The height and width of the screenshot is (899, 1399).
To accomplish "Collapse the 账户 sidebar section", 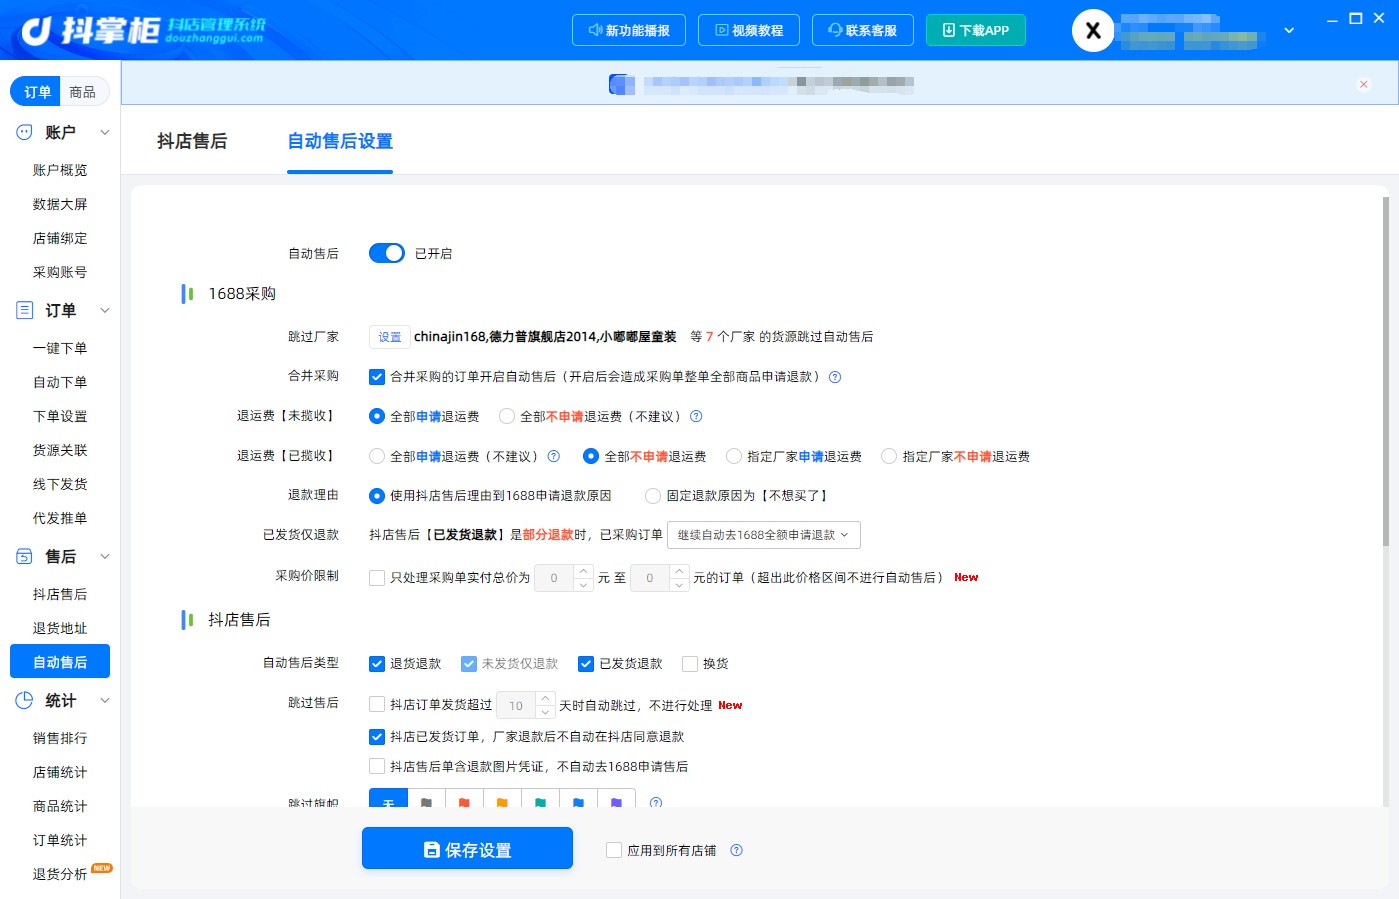I will point(105,132).
